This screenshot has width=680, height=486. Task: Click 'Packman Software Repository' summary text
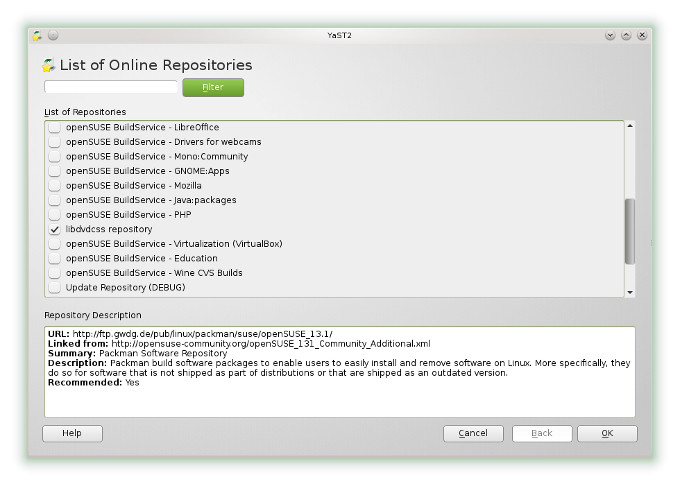pyautogui.click(x=163, y=353)
